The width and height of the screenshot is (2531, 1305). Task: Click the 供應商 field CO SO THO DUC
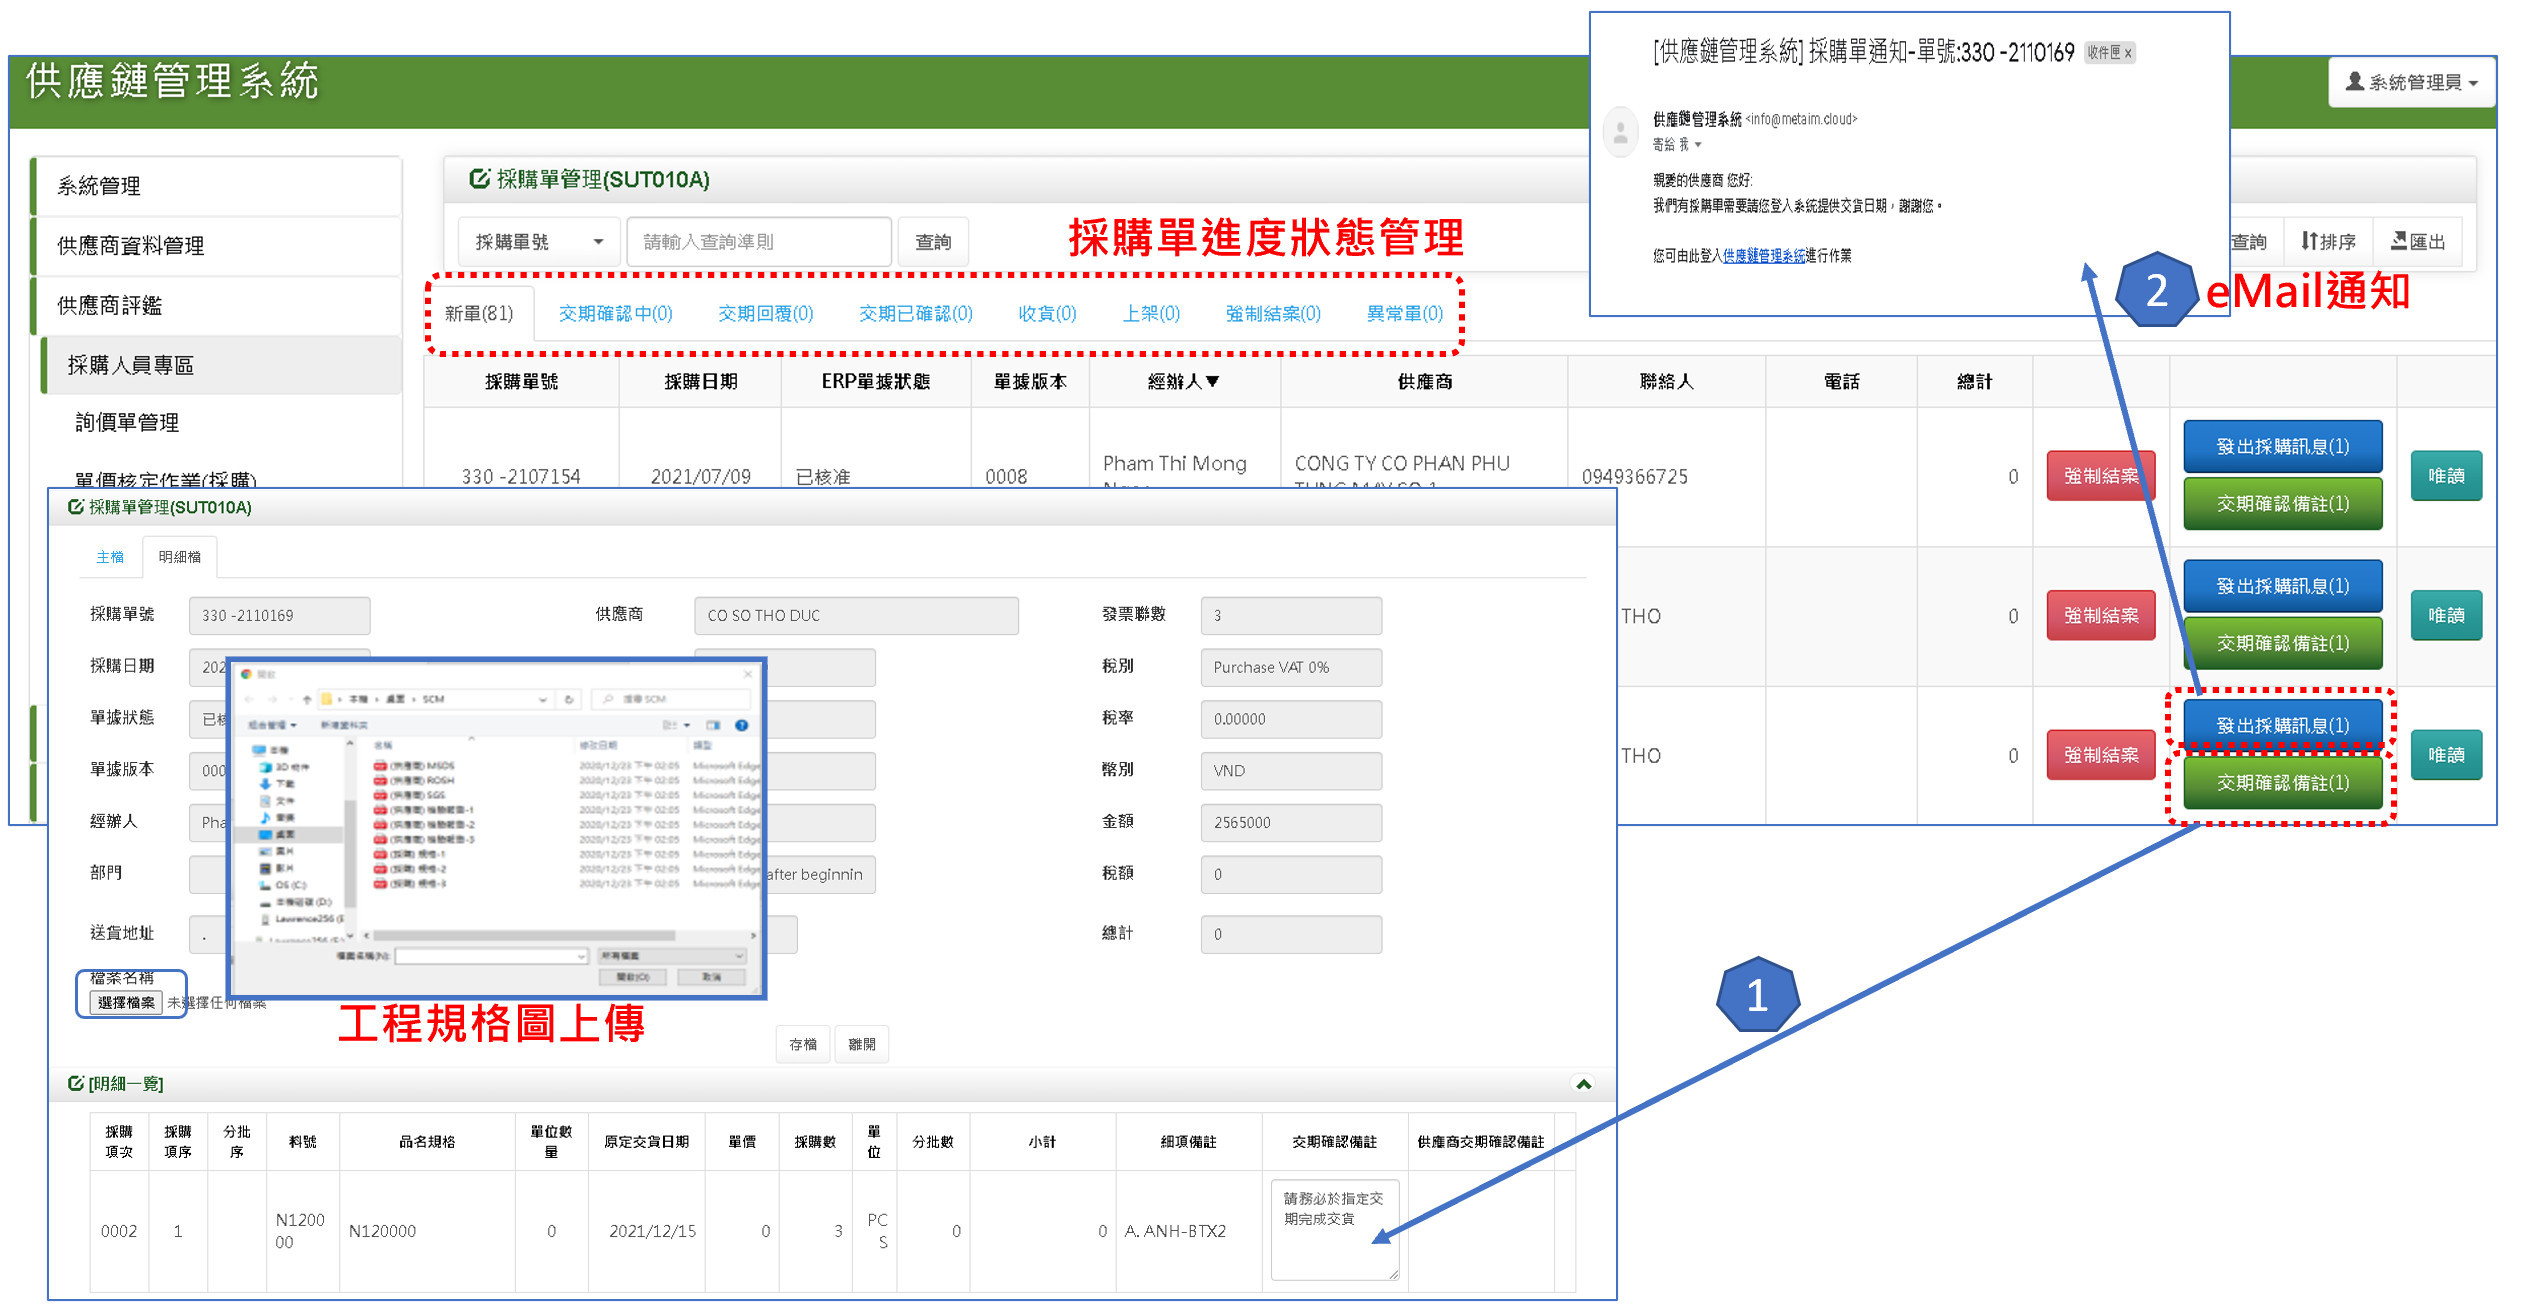click(x=856, y=616)
